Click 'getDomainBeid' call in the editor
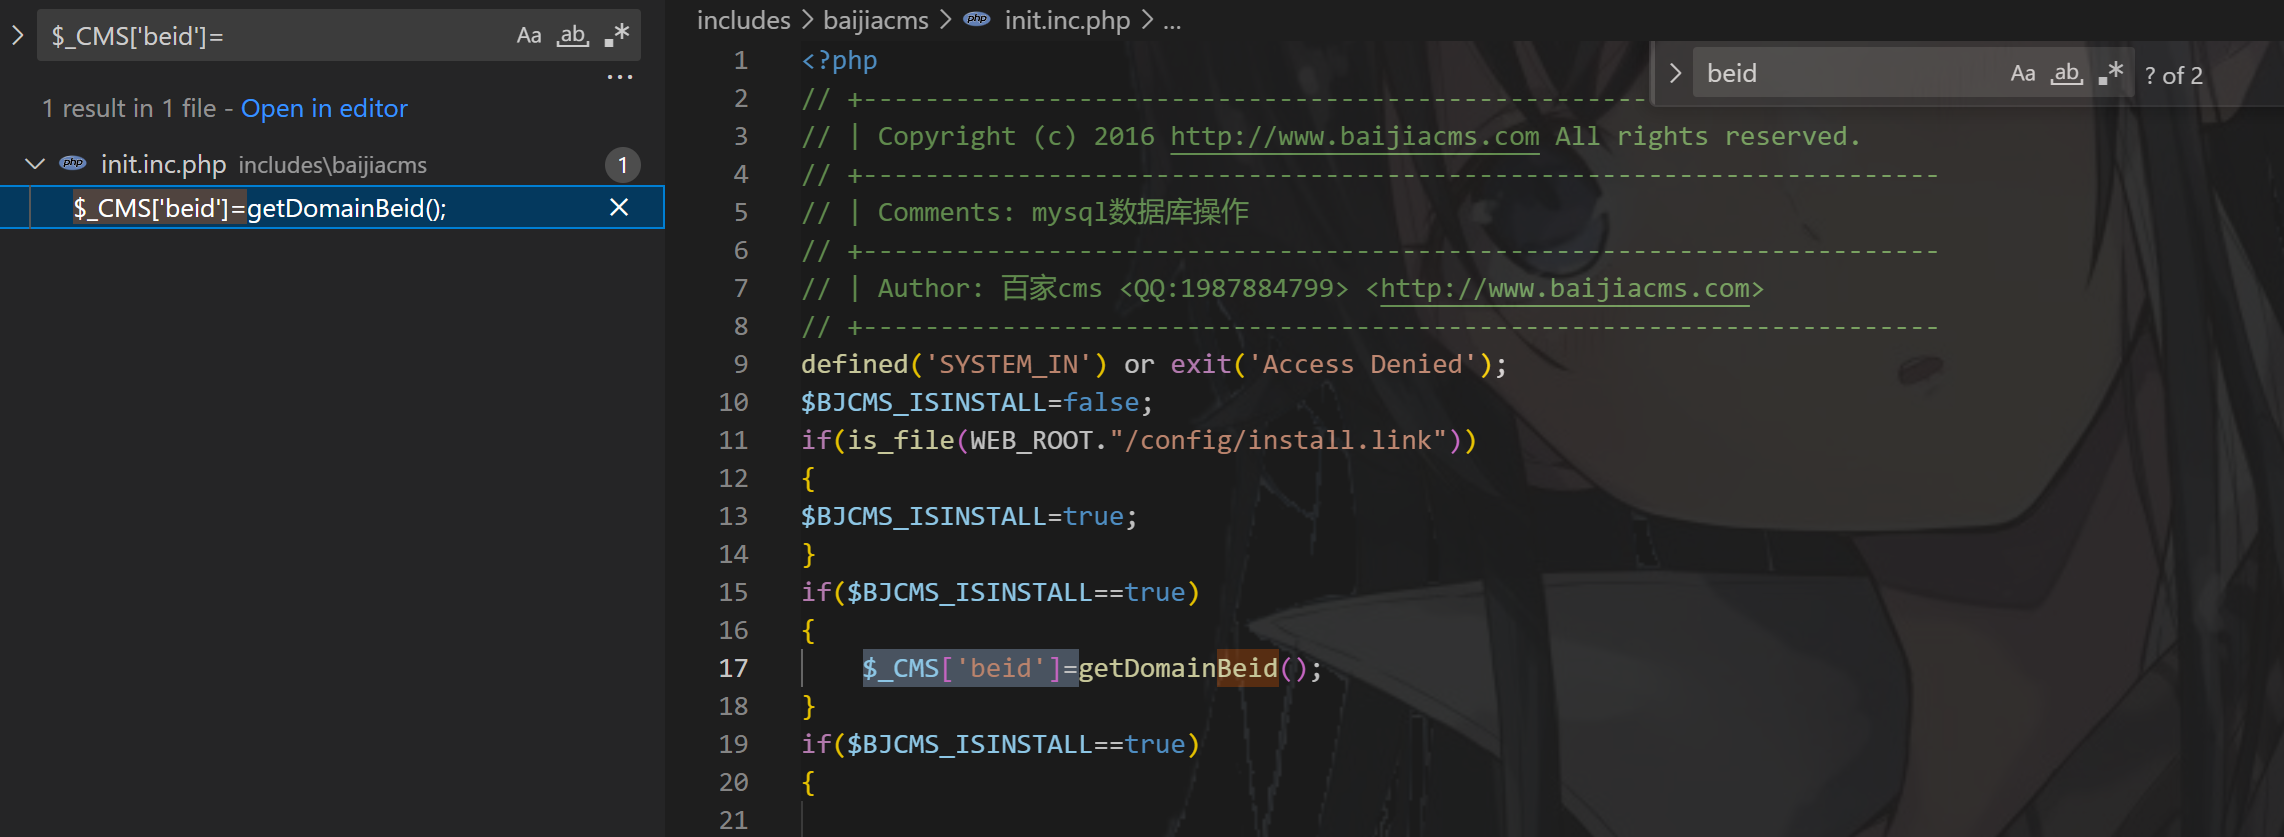Image resolution: width=2284 pixels, height=837 pixels. pyautogui.click(x=1178, y=668)
